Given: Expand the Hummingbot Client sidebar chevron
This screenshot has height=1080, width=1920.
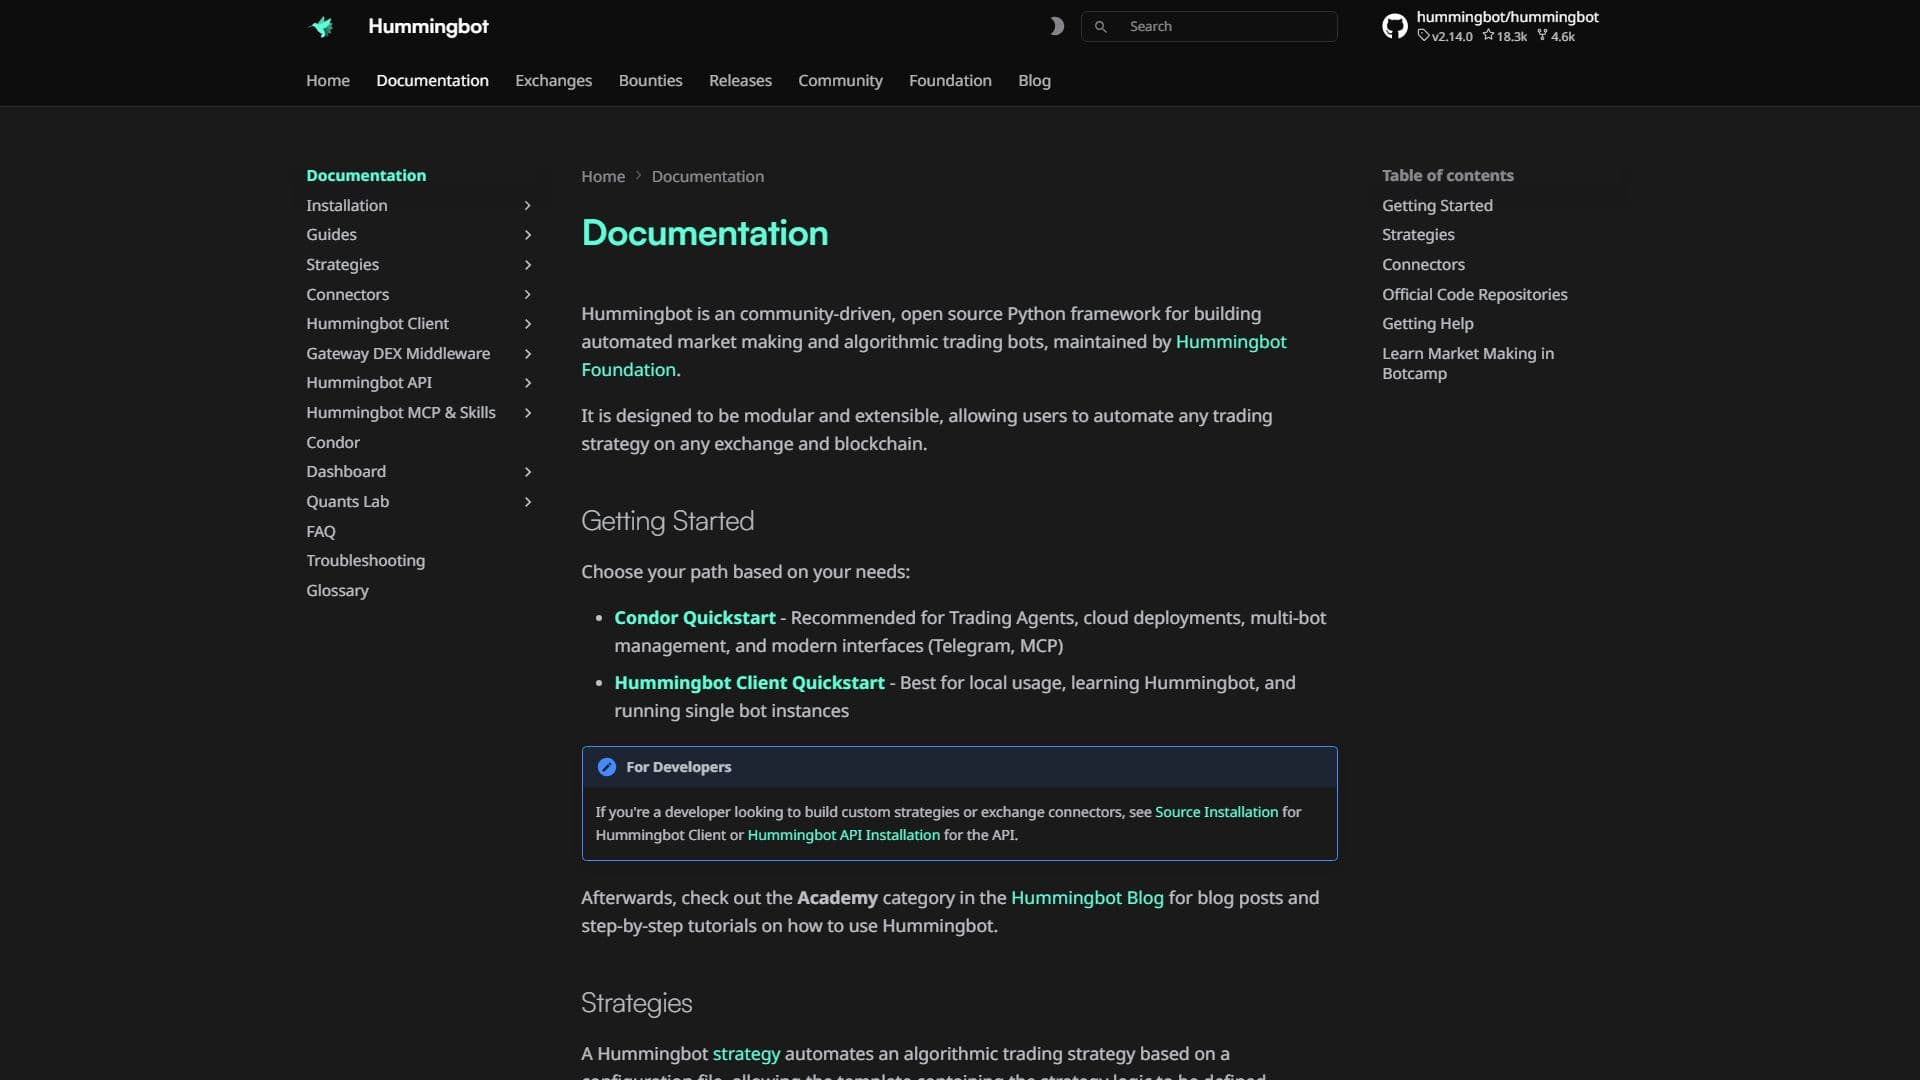Looking at the screenshot, I should click(x=528, y=324).
